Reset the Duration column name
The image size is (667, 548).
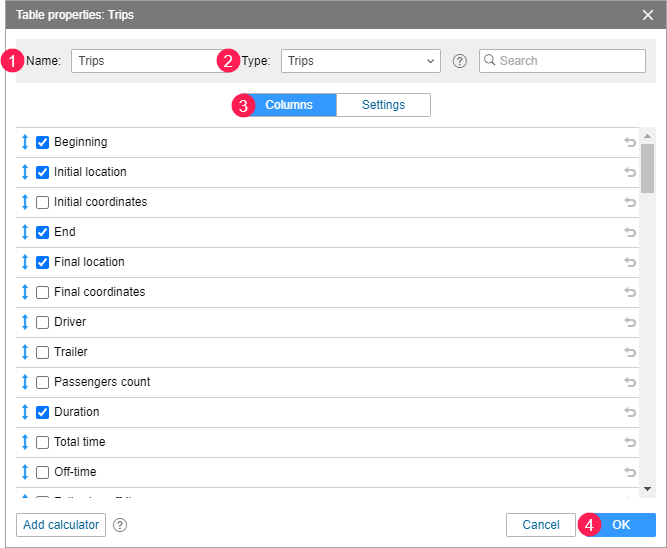(x=630, y=412)
